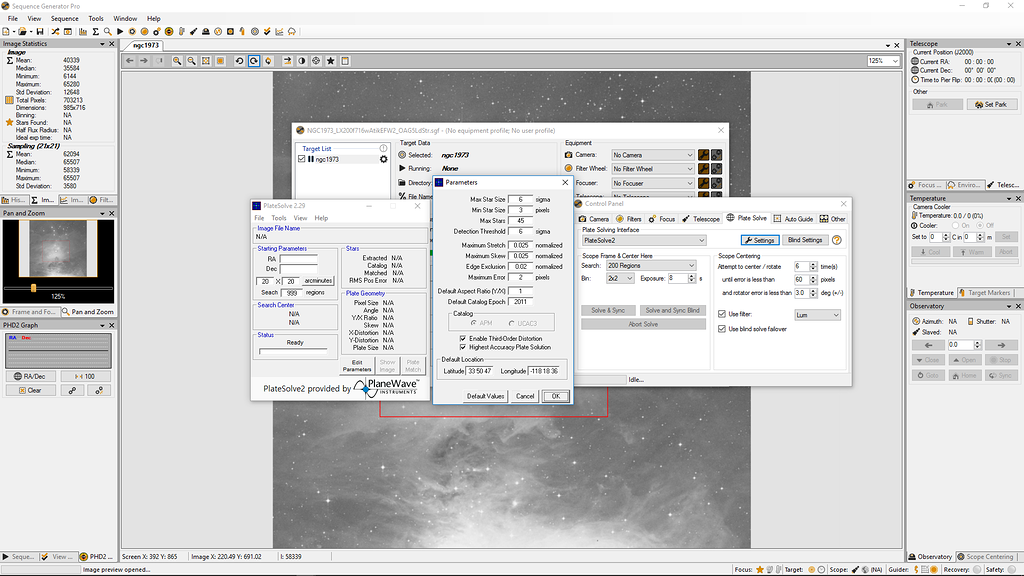Disable the Use filter checkbox
Viewport: 1024px width, 576px height.
(x=722, y=315)
